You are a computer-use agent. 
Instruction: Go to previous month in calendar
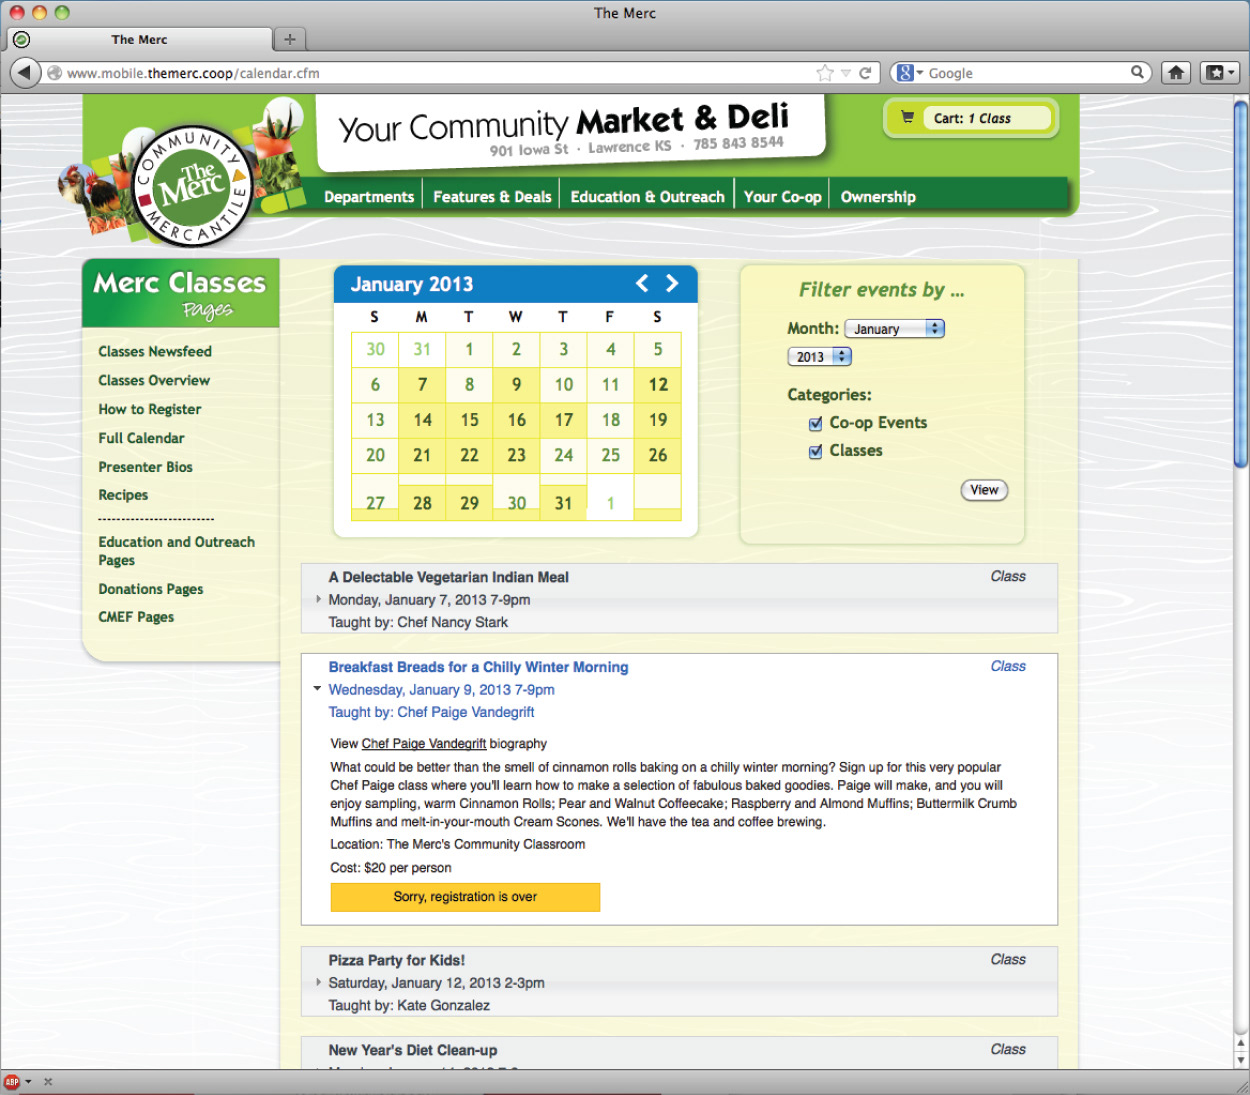tap(642, 284)
